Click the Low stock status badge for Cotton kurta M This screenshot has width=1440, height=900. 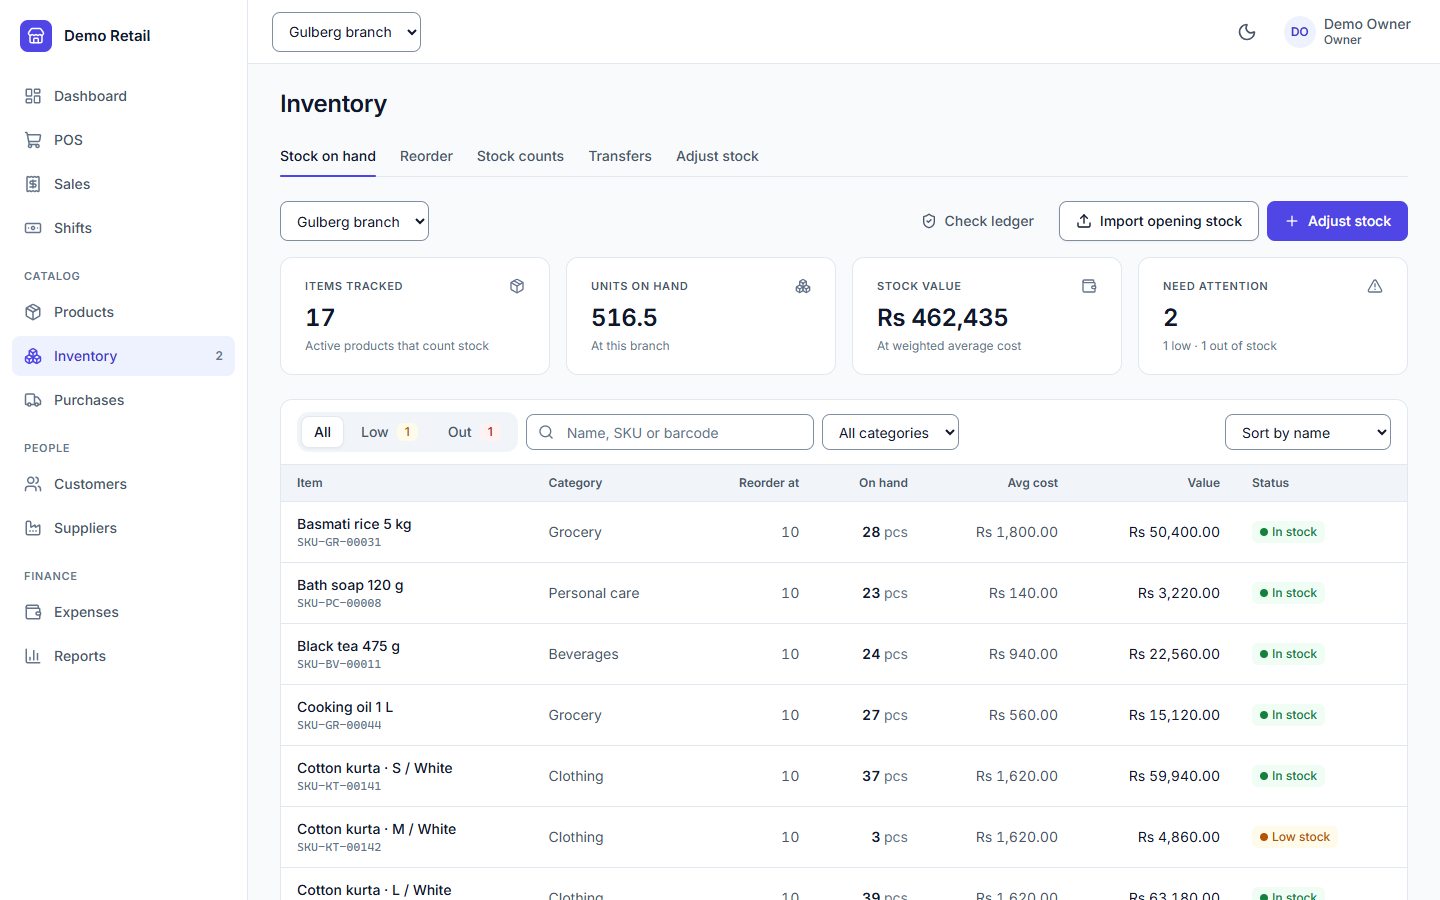coord(1294,837)
